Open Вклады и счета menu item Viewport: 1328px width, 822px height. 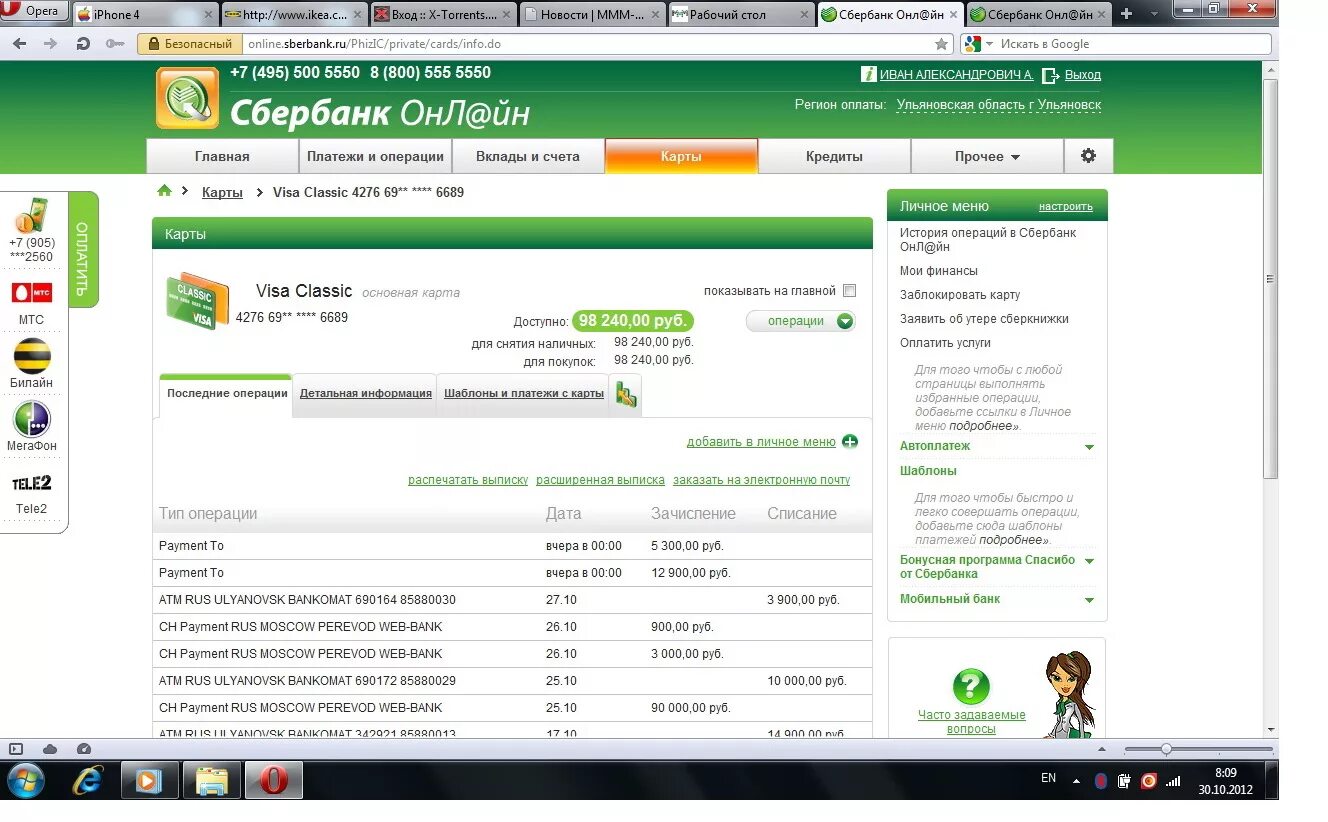(528, 156)
